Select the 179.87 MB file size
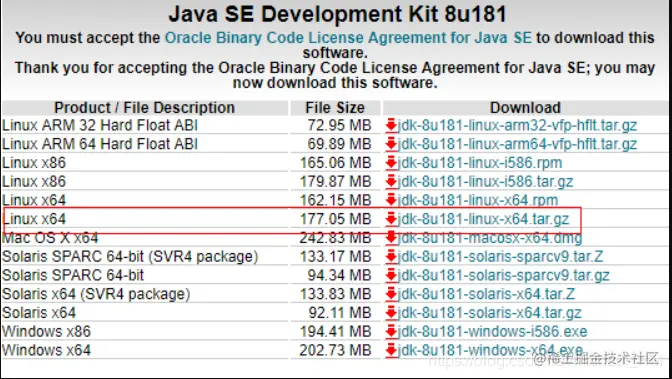 coord(336,182)
